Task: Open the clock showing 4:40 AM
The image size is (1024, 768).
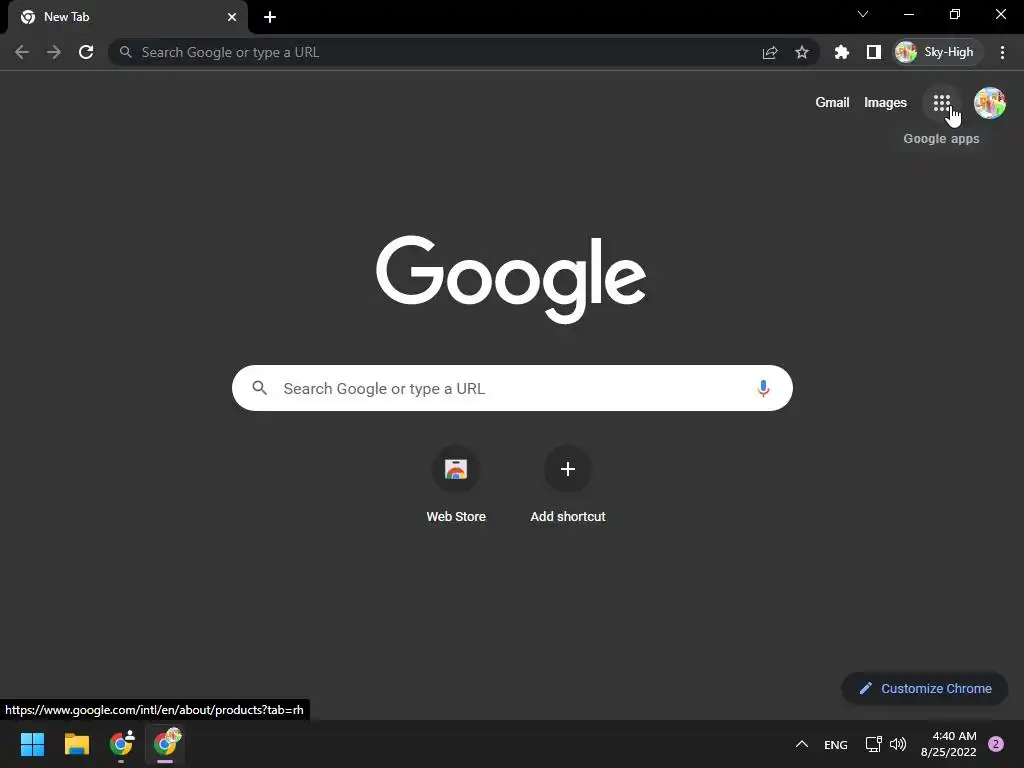Action: click(948, 744)
